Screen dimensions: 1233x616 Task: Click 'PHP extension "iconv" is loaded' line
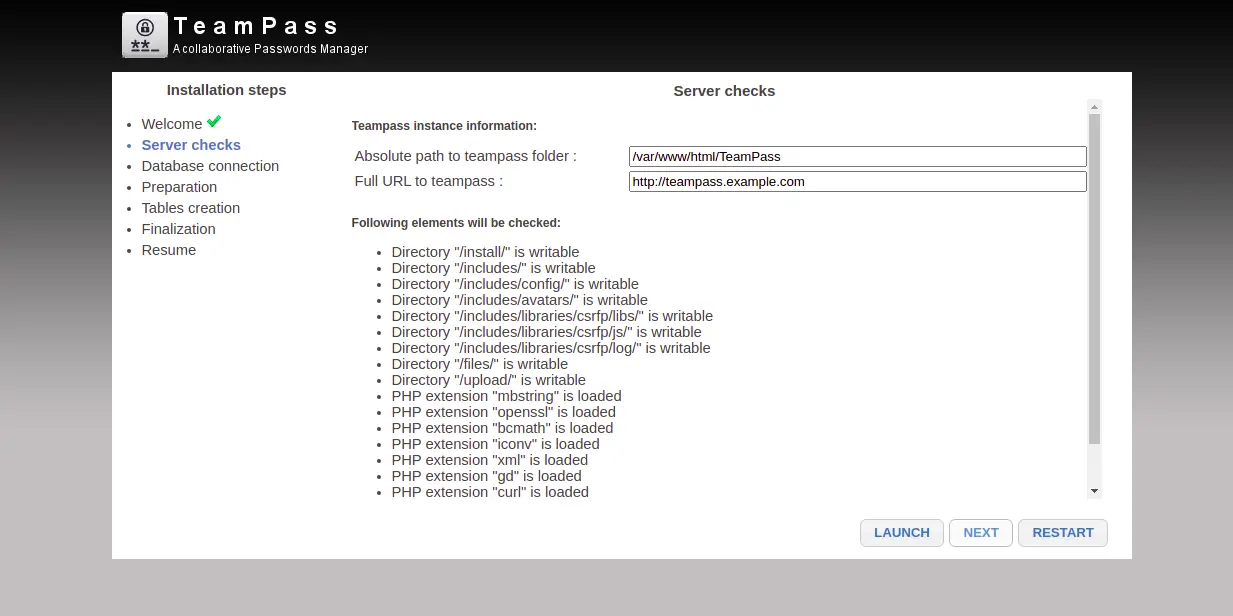(496, 444)
